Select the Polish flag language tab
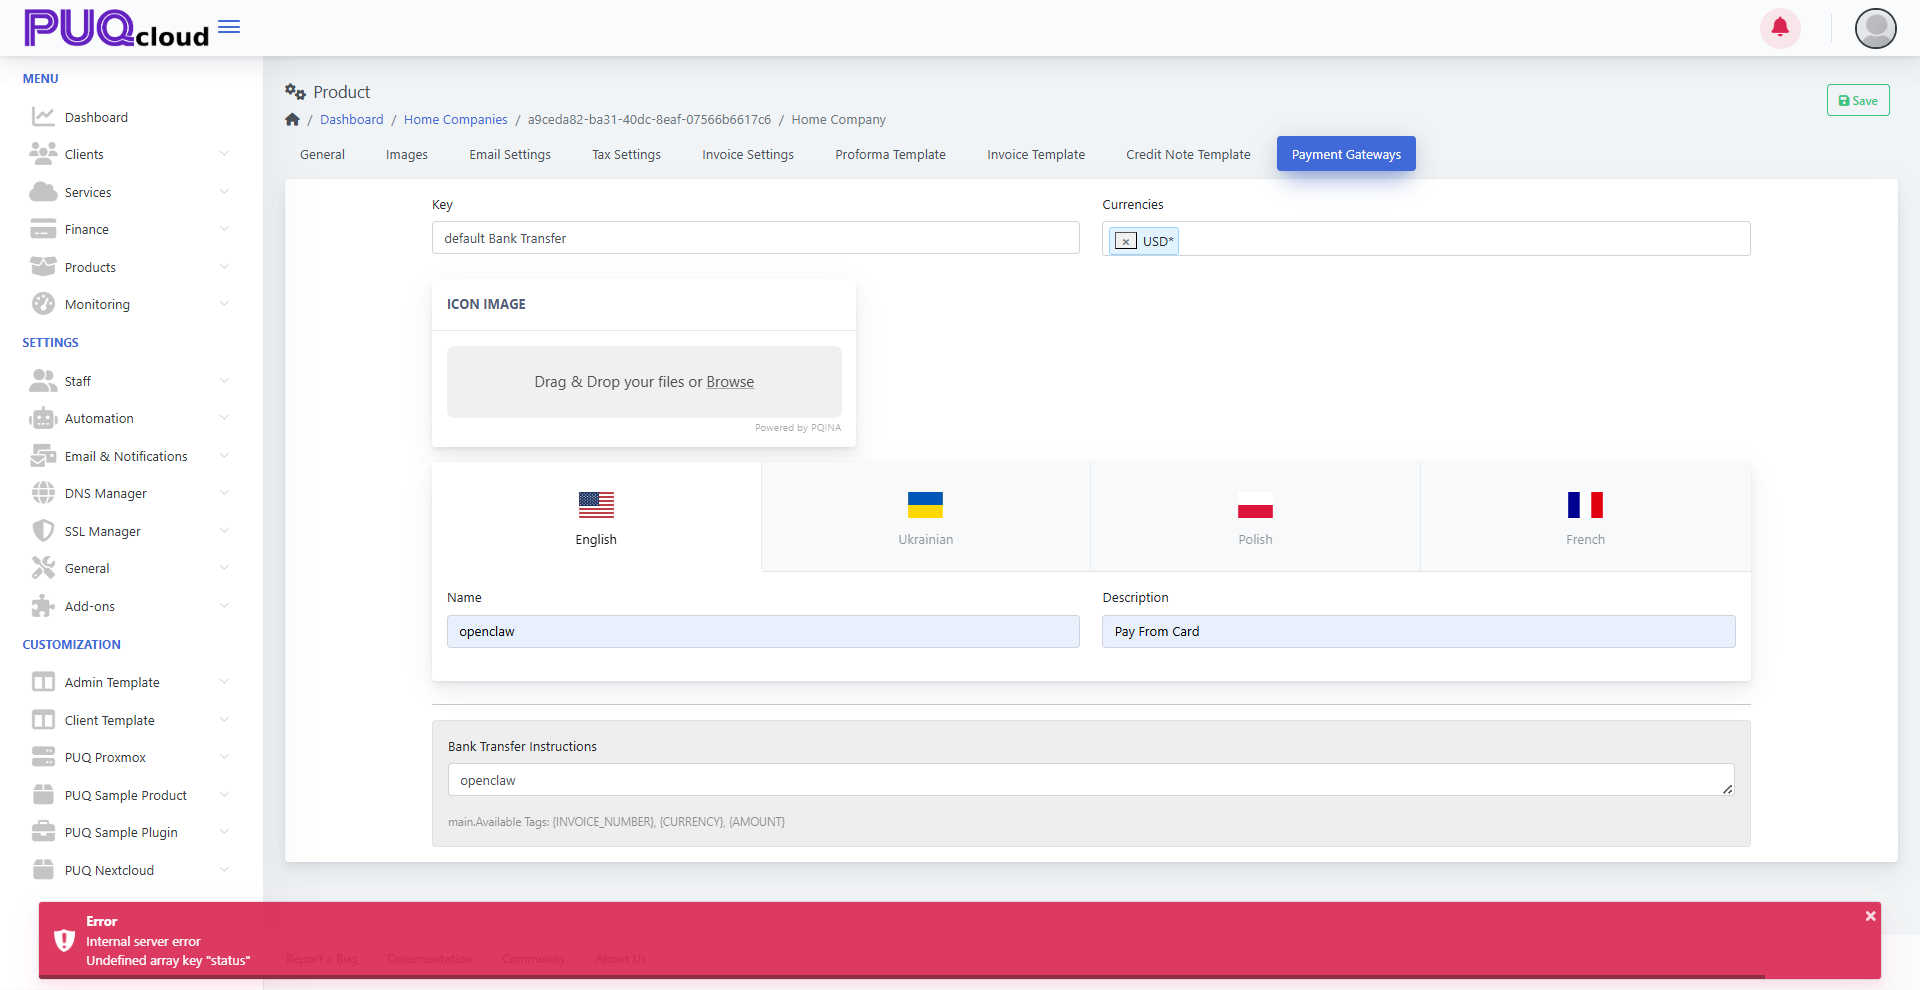 1255,517
